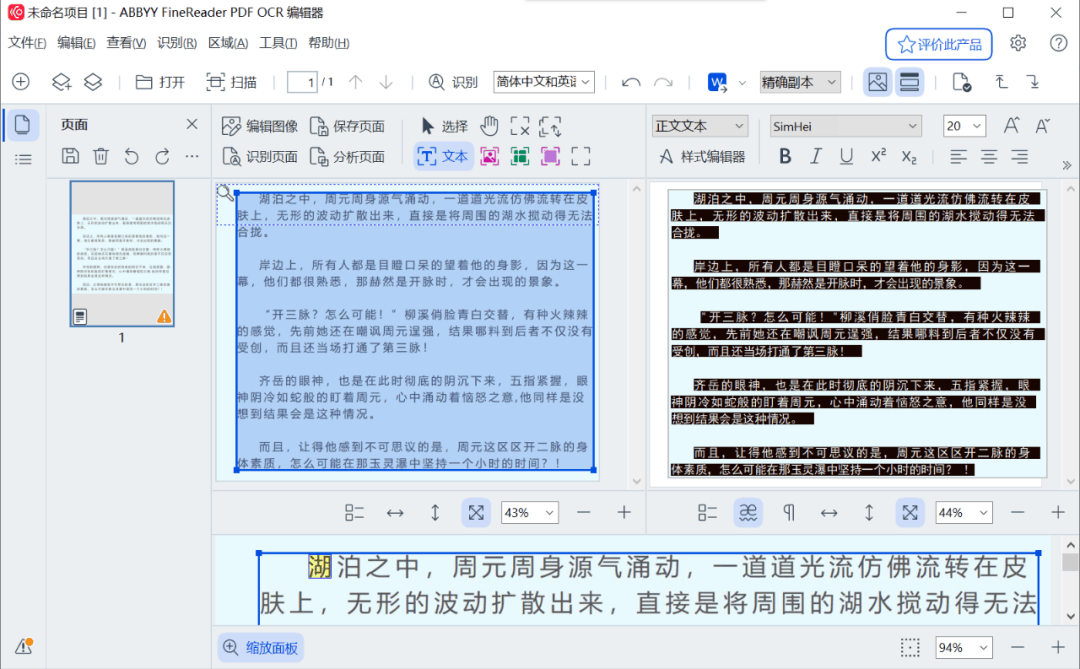Open the 区域(A) menu

pos(228,43)
